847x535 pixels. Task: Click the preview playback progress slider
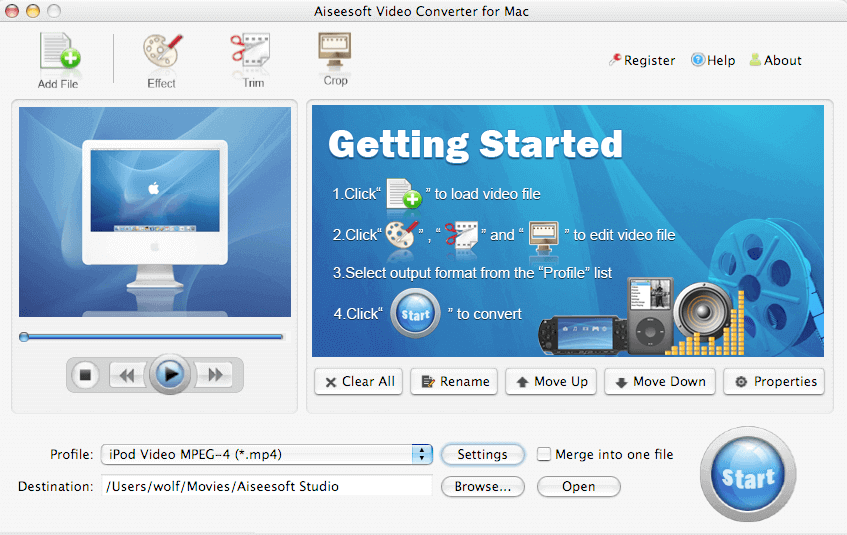coord(151,337)
